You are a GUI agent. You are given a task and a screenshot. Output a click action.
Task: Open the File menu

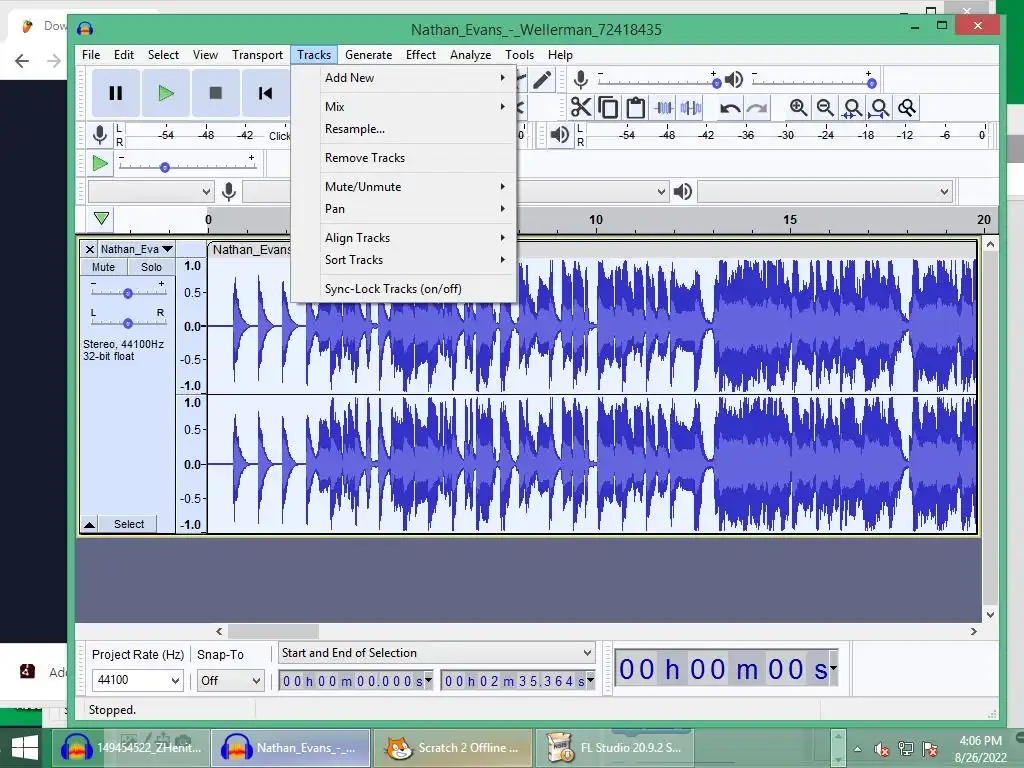tap(91, 55)
